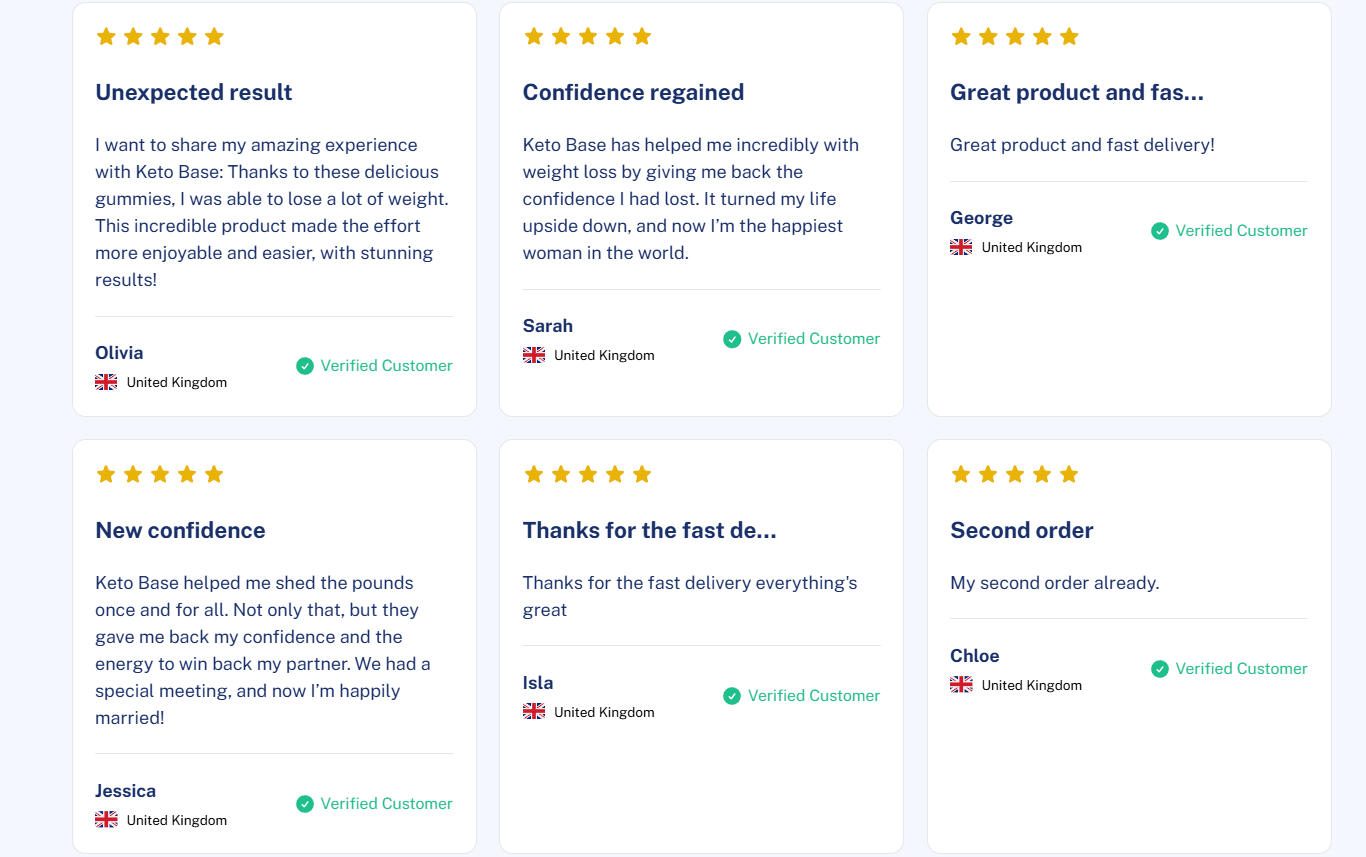Click the "Confidence regained" review title
Image resolution: width=1366 pixels, height=857 pixels.
click(633, 92)
